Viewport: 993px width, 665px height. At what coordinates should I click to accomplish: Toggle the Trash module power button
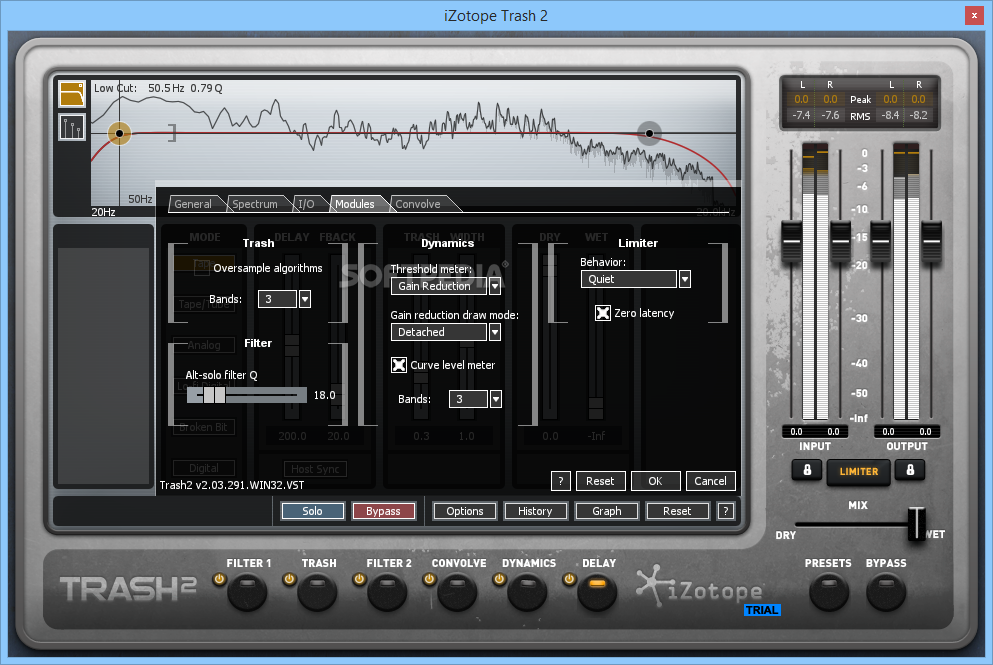click(x=289, y=578)
